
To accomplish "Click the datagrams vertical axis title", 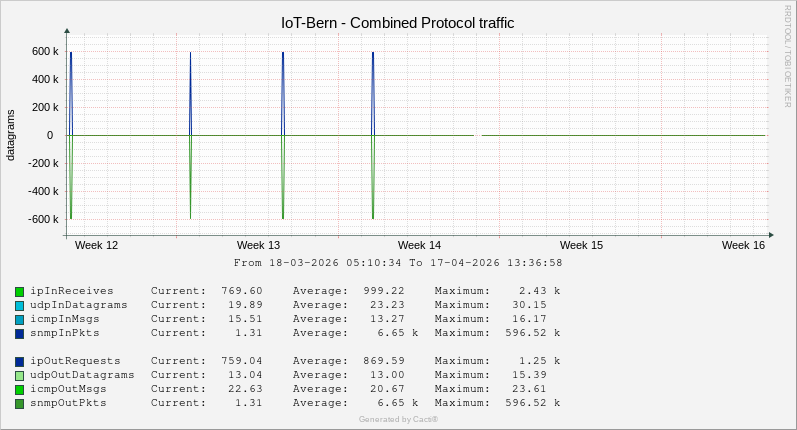I will (11, 135).
